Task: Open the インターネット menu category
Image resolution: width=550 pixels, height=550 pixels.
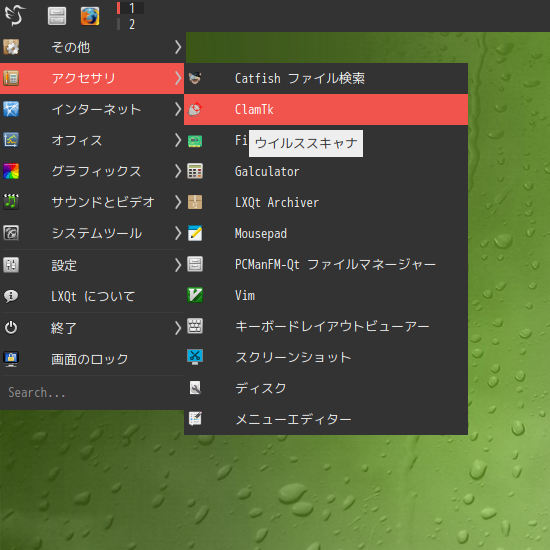Action: [x=92, y=109]
